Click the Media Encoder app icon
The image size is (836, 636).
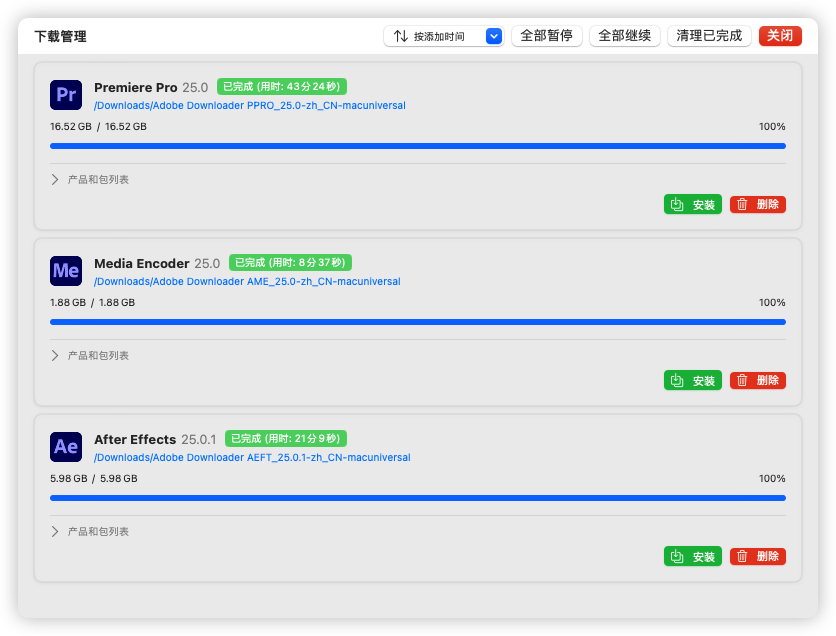pyautogui.click(x=66, y=271)
